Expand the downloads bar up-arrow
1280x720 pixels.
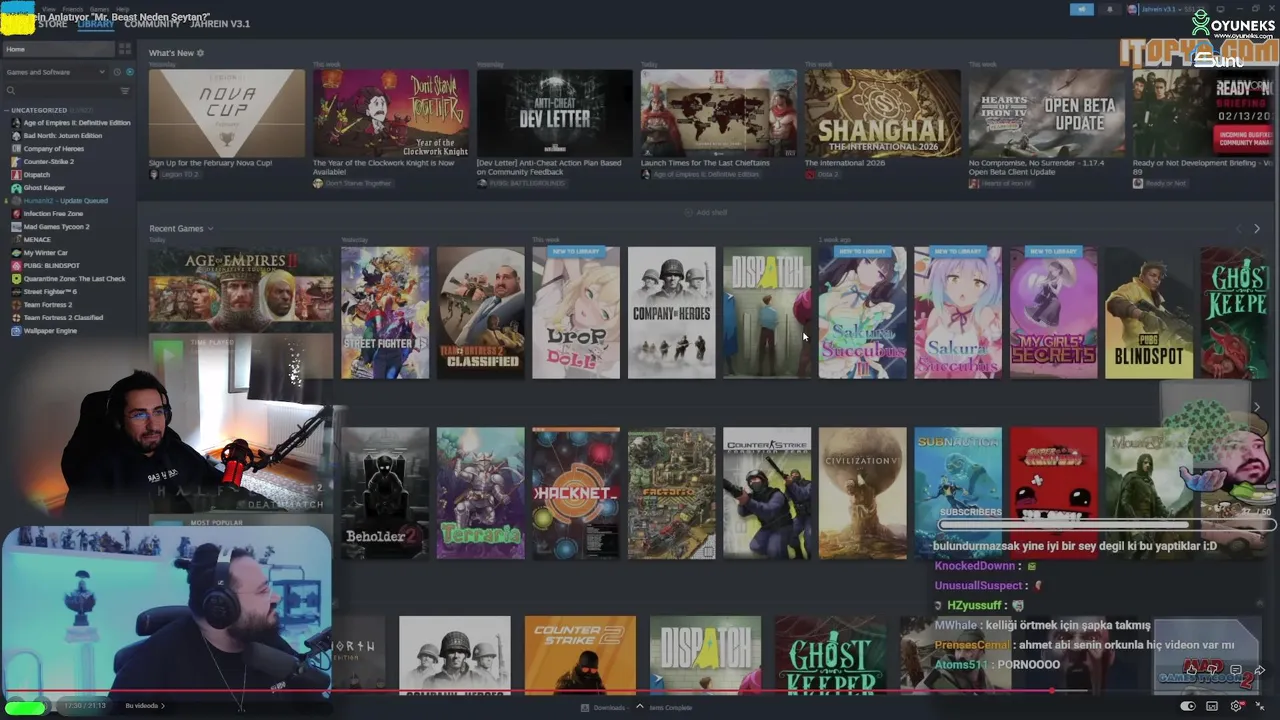point(640,707)
